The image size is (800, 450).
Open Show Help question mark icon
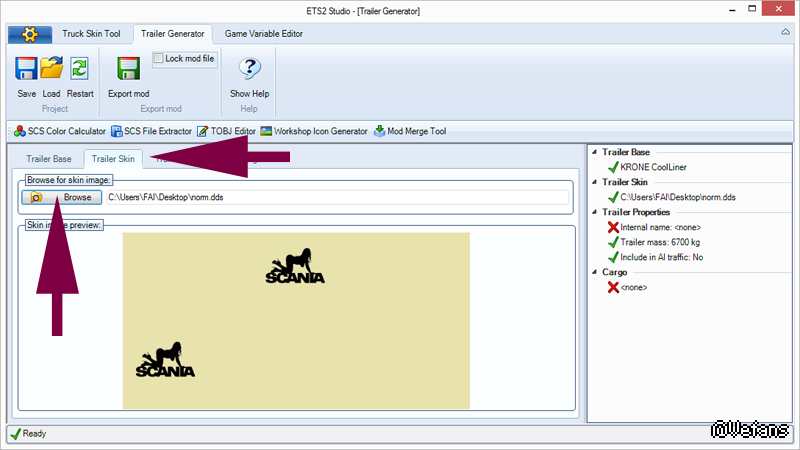pos(249,68)
